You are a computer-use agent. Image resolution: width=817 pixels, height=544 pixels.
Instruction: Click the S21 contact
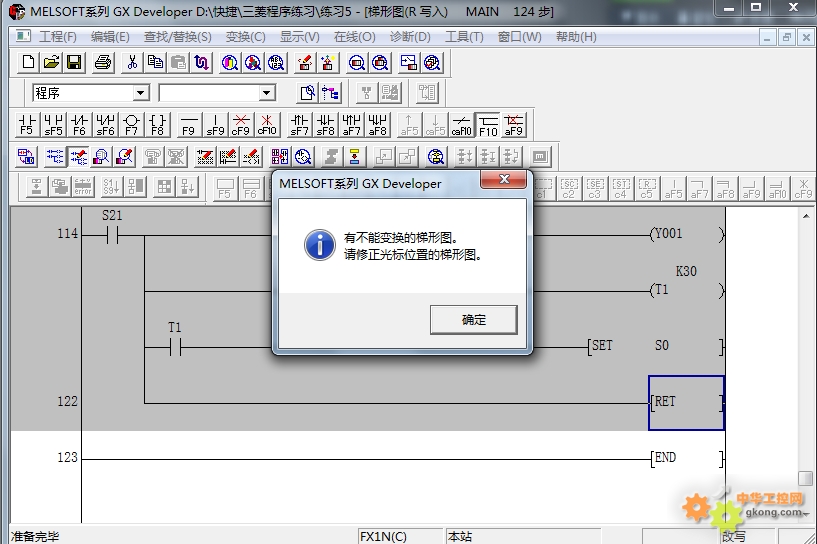[x=112, y=234]
